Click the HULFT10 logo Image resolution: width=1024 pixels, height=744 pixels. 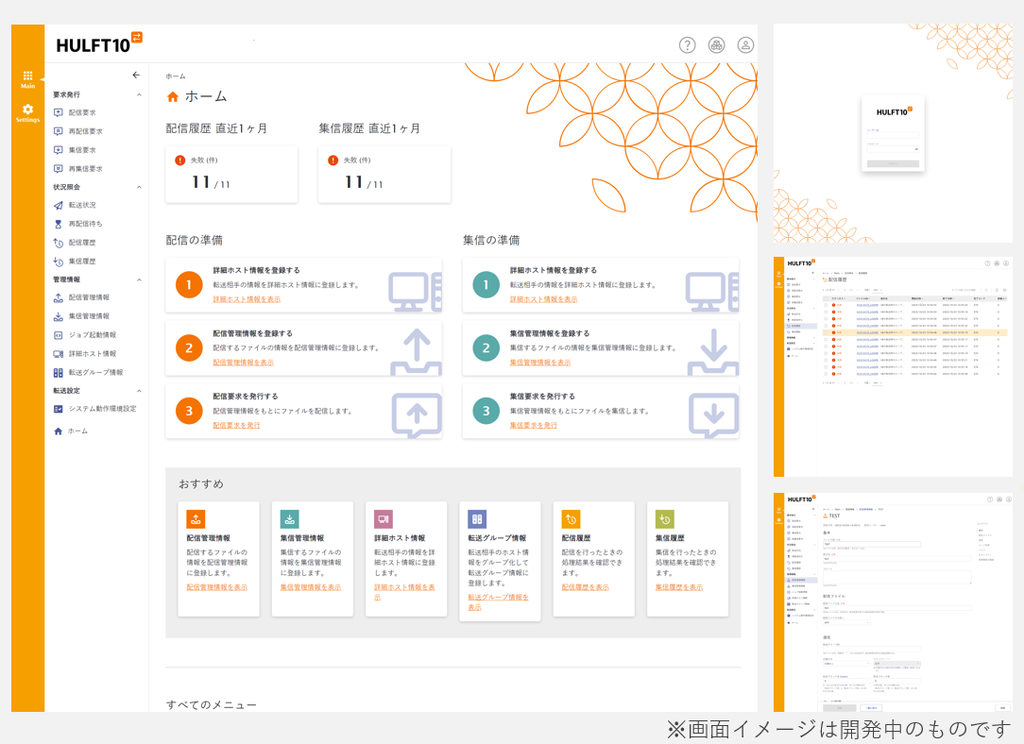click(99, 44)
